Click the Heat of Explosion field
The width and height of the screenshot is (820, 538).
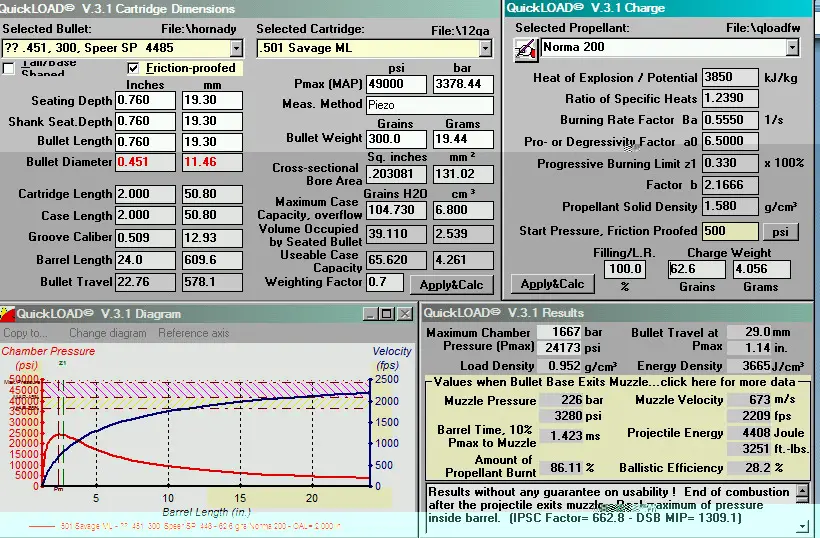tap(730, 77)
